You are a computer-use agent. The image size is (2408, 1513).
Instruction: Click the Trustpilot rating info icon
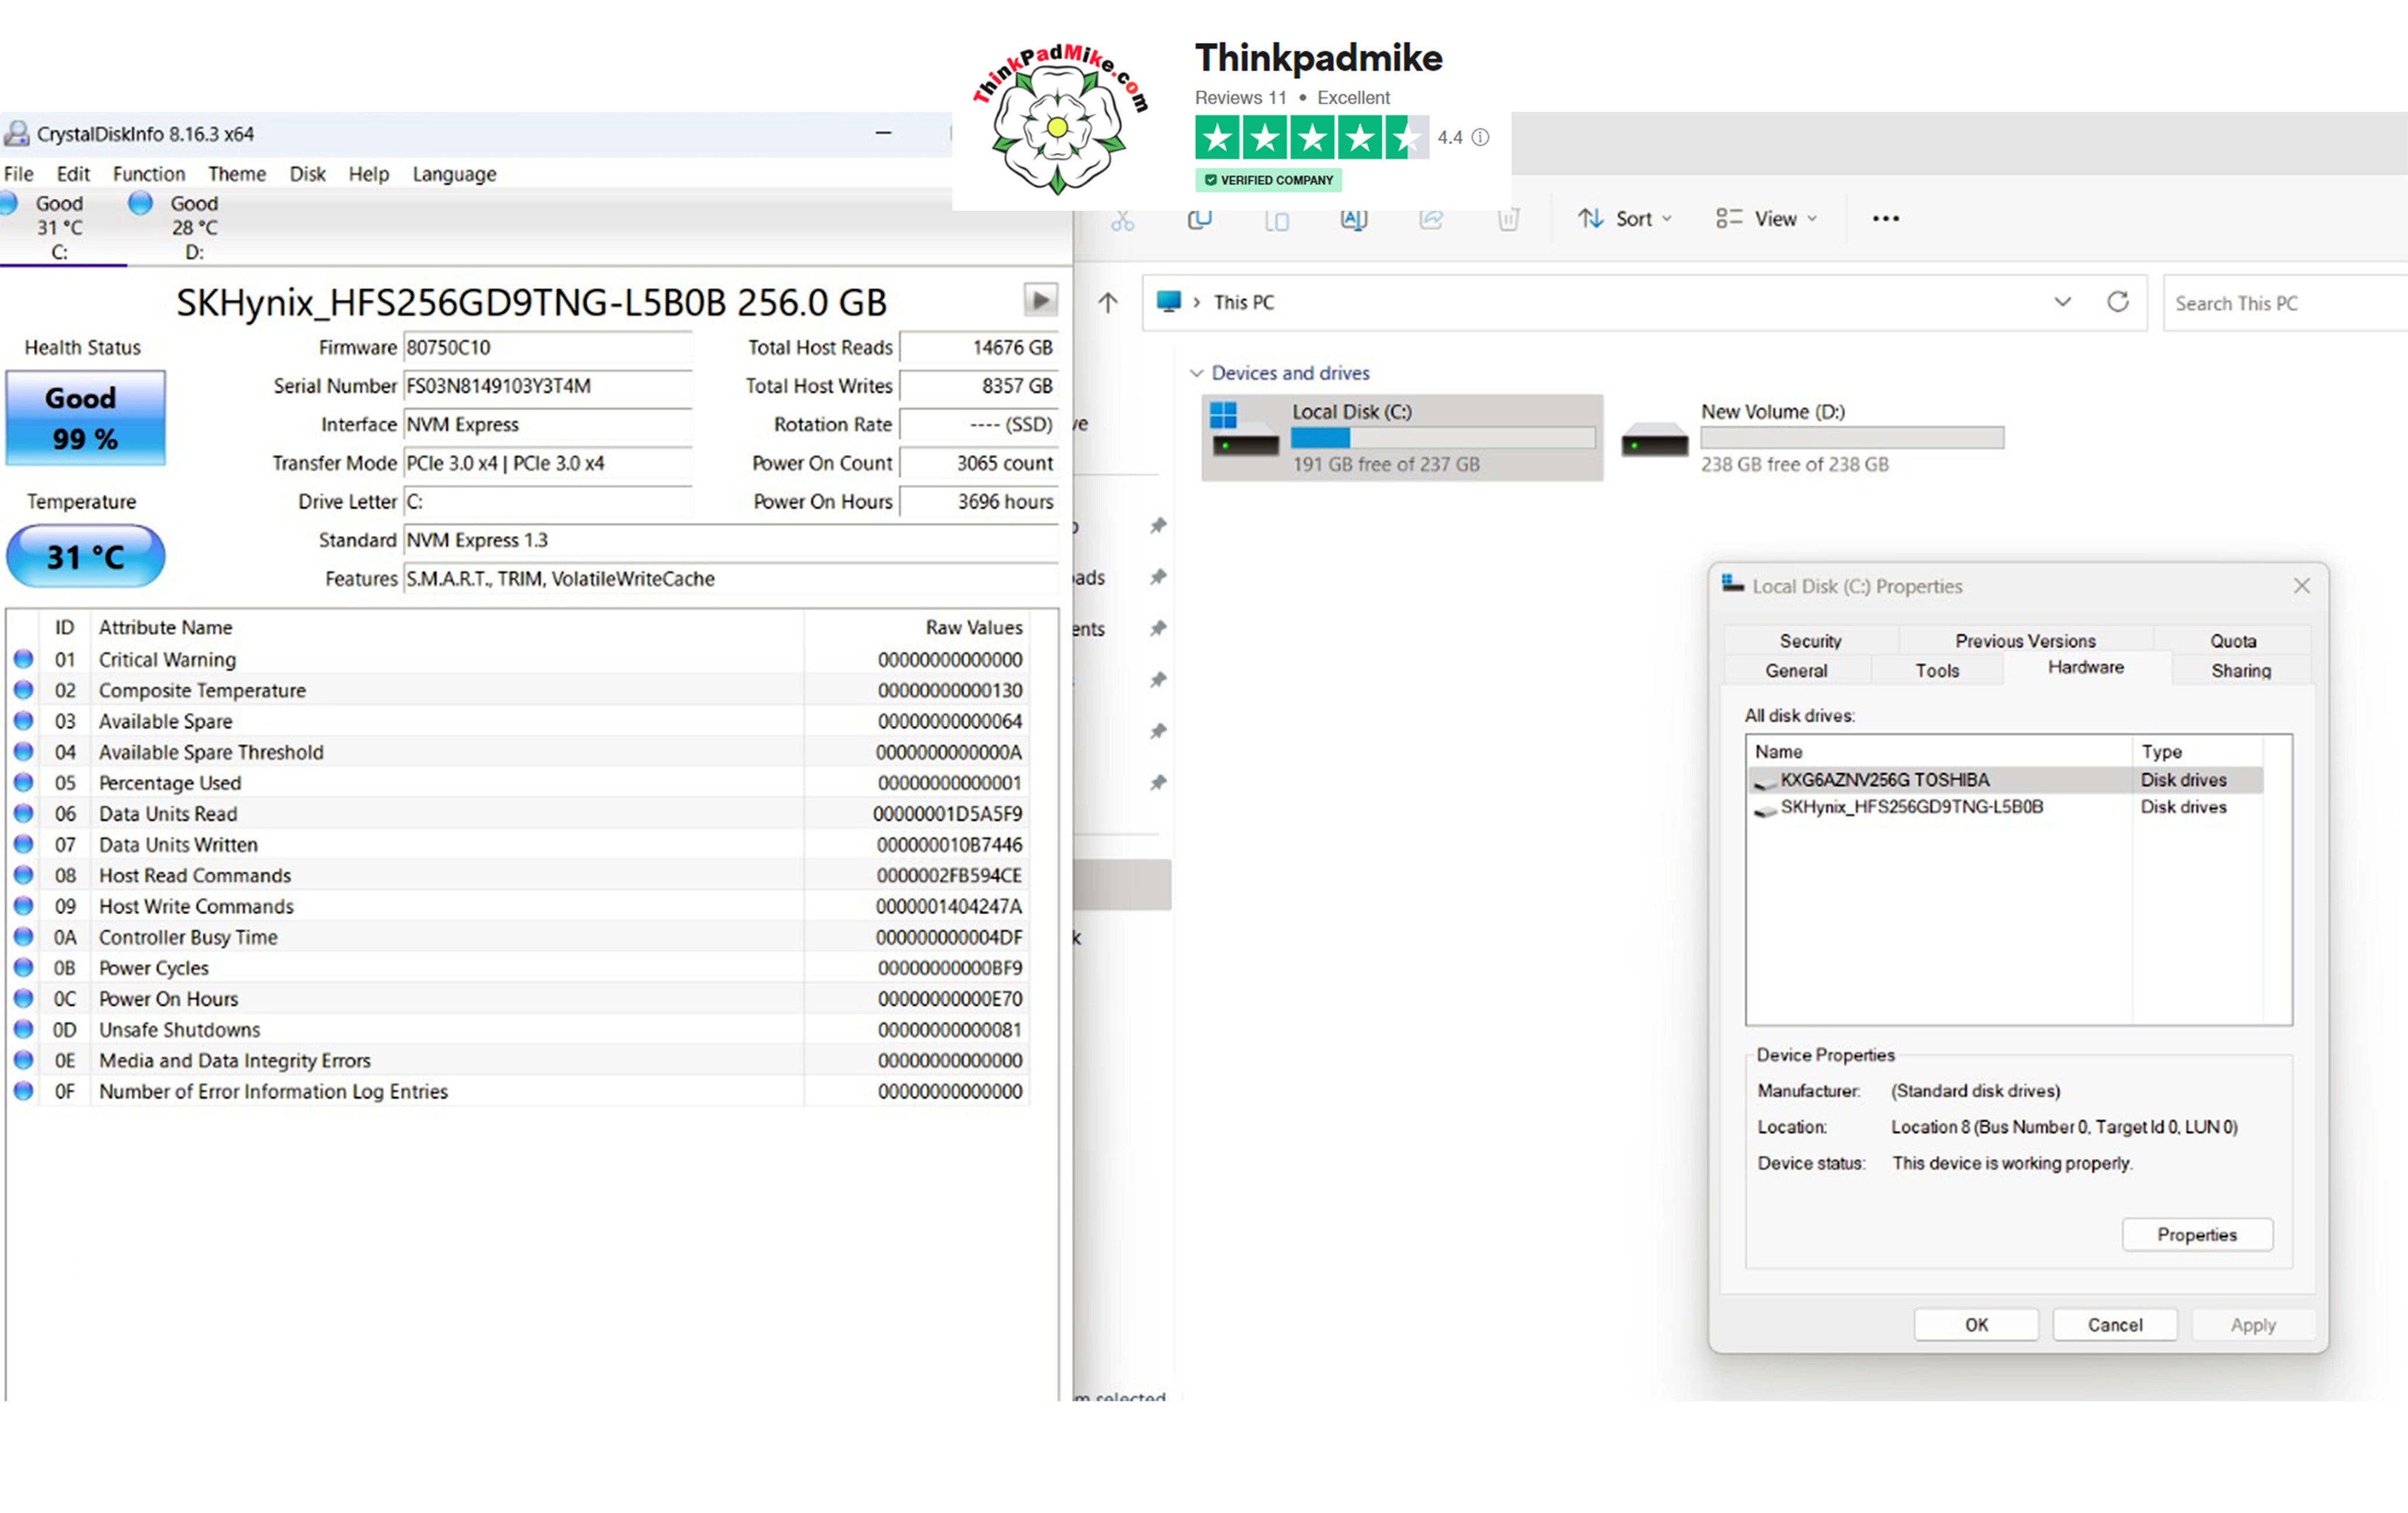[x=1480, y=138]
